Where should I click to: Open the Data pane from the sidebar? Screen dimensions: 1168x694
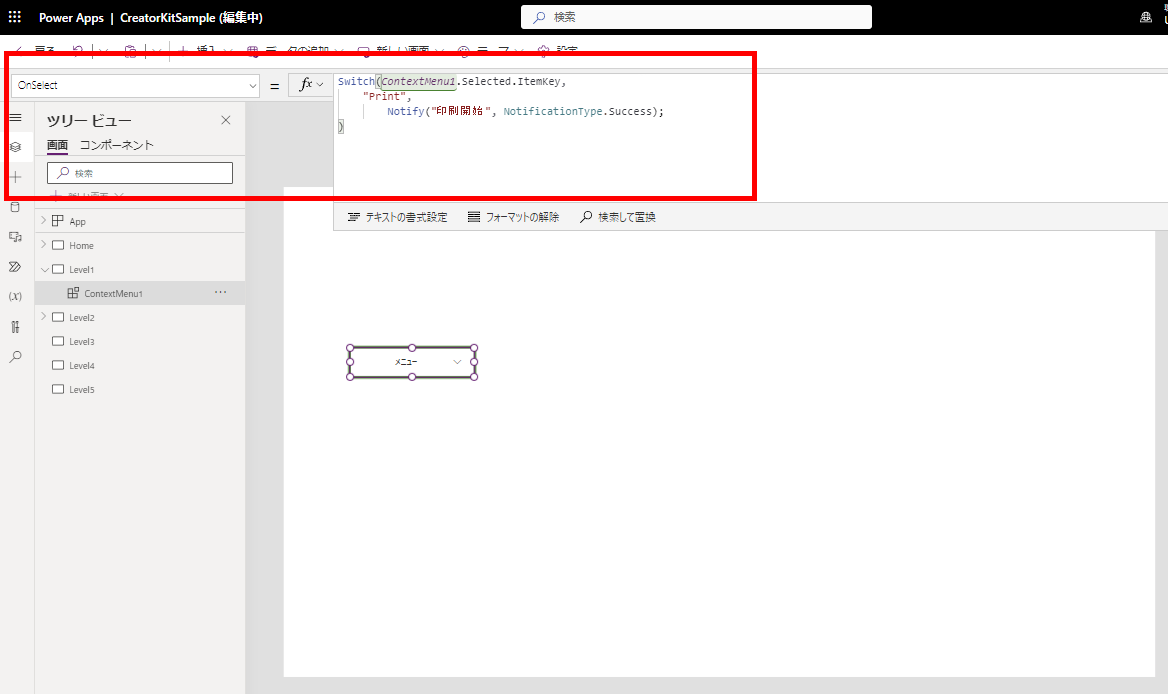(x=15, y=206)
